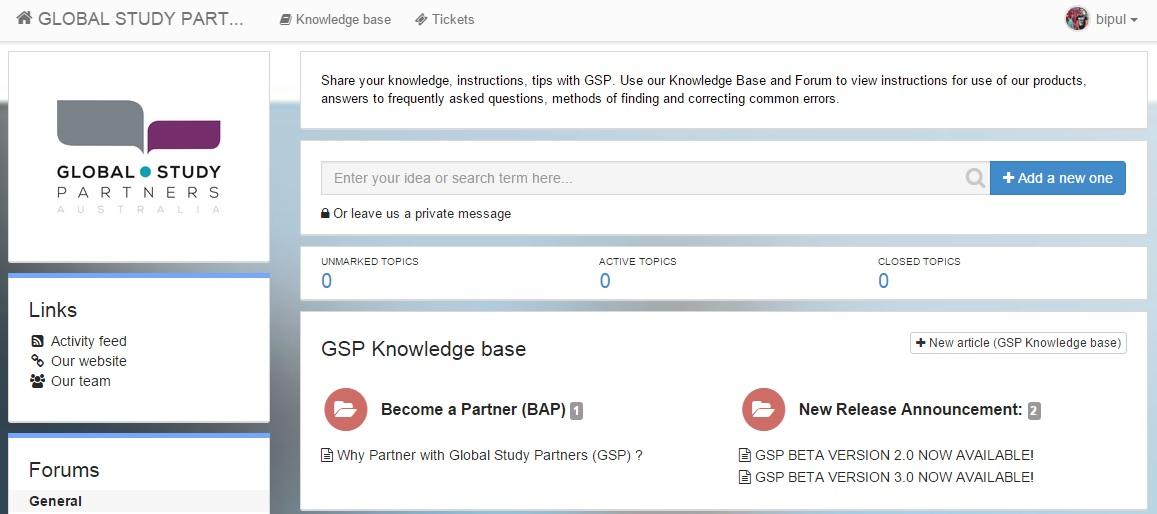Open the unmarked topics count

pos(326,281)
